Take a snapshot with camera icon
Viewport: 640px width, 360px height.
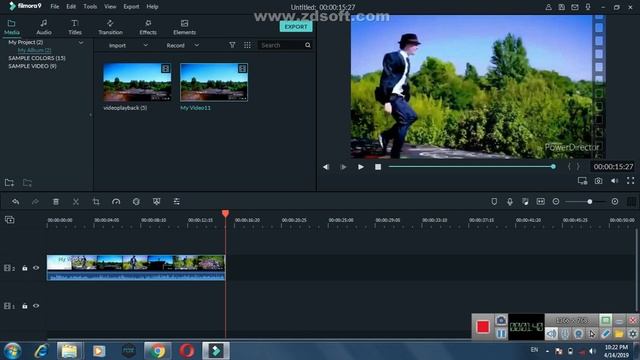click(598, 181)
